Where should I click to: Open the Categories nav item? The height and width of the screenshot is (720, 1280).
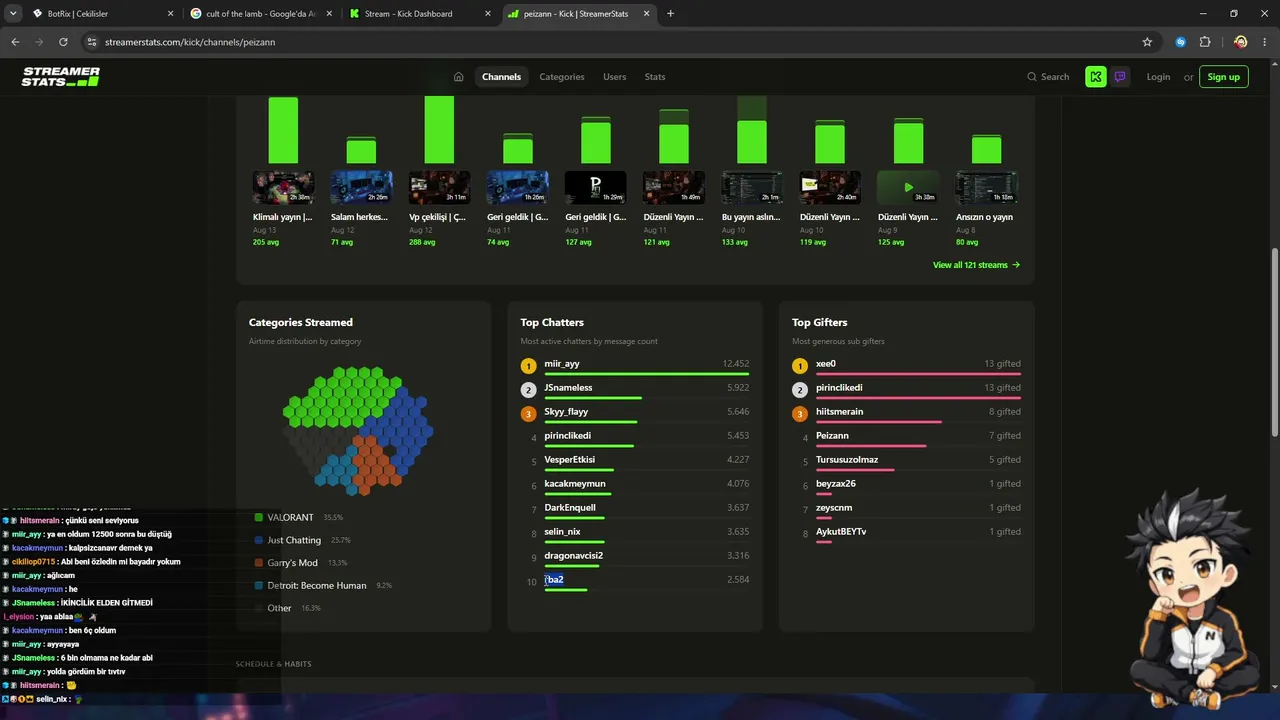[x=562, y=77]
